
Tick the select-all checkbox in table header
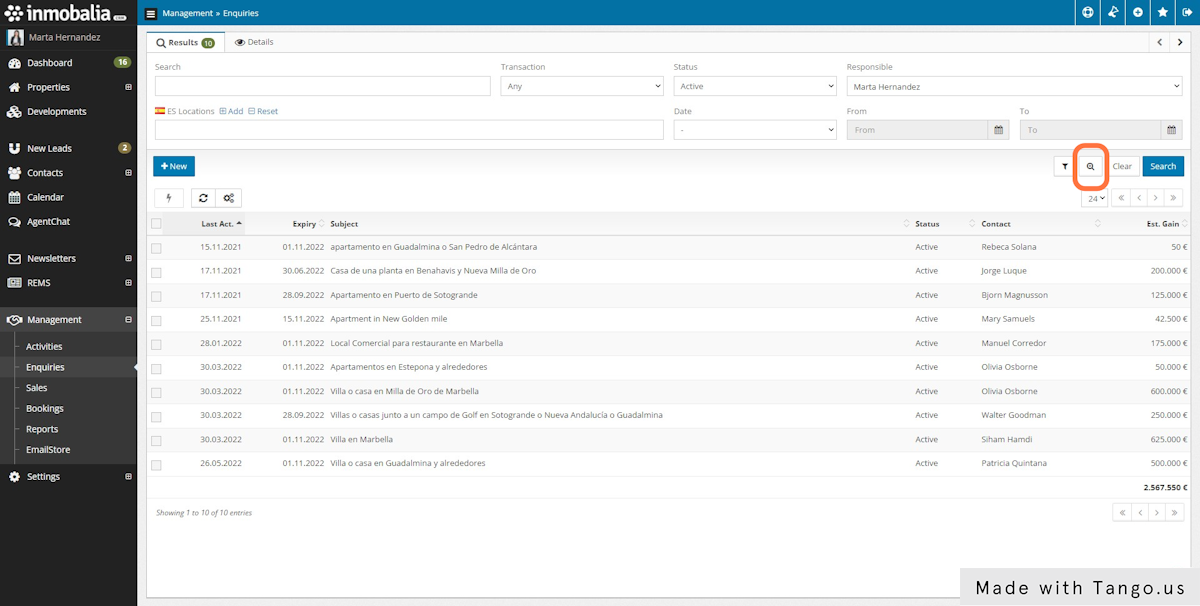coord(156,224)
